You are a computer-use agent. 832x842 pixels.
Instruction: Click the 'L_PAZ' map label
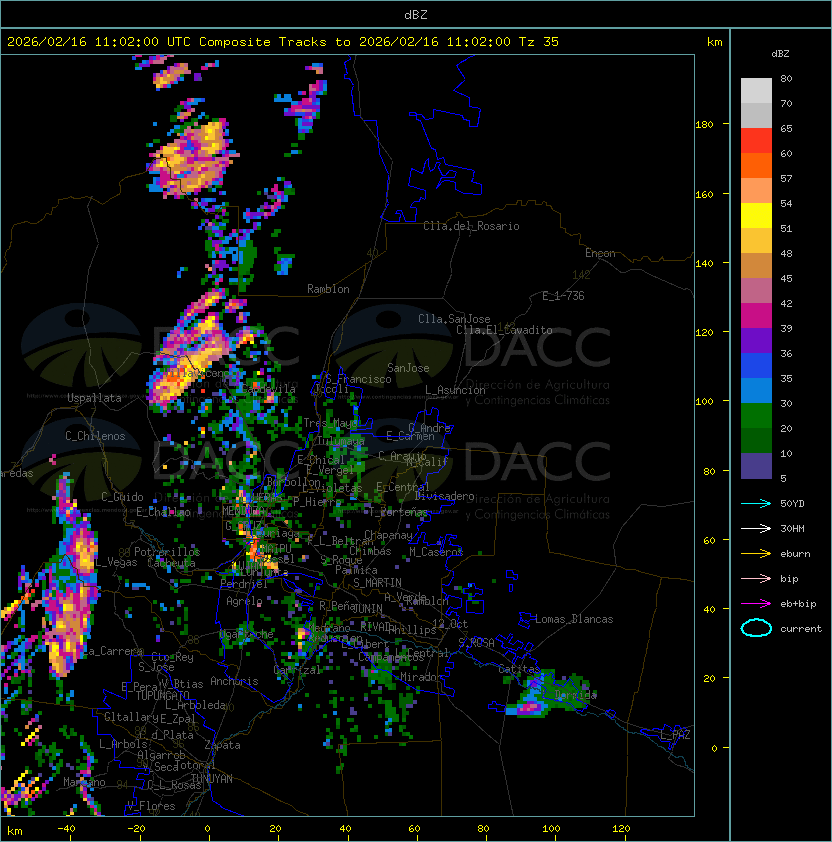pyautogui.click(x=675, y=735)
